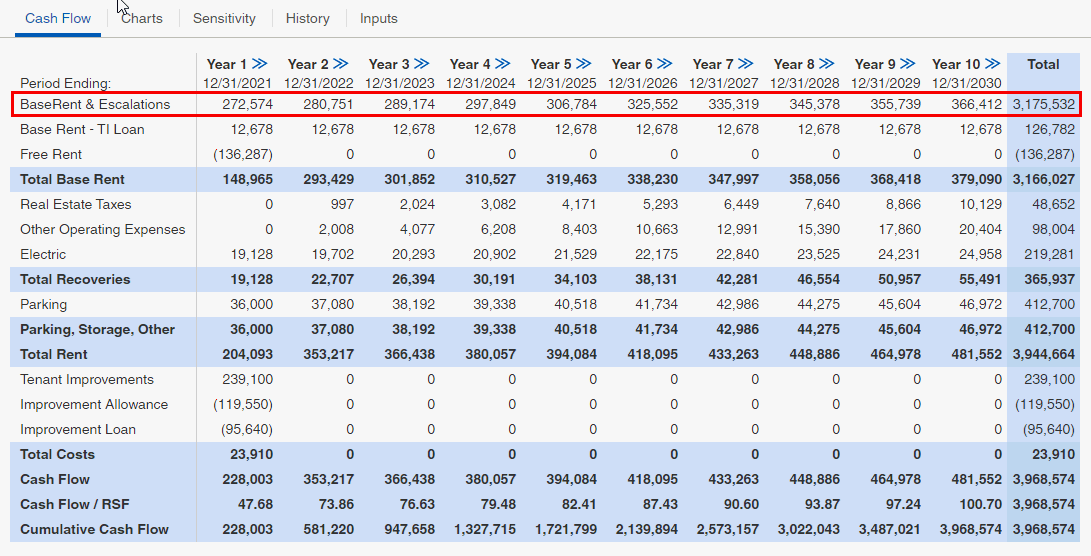This screenshot has height=556, width=1091.
Task: Select the Cash Flow tab
Action: pyautogui.click(x=58, y=18)
